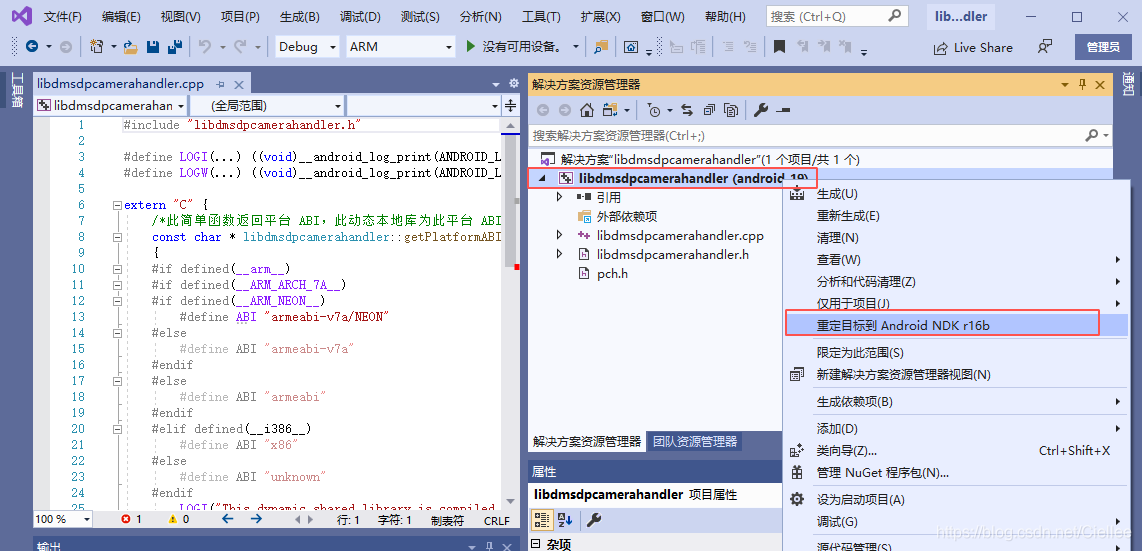This screenshot has height=551, width=1142.
Task: Click preview selected items icon
Action: click(783, 110)
